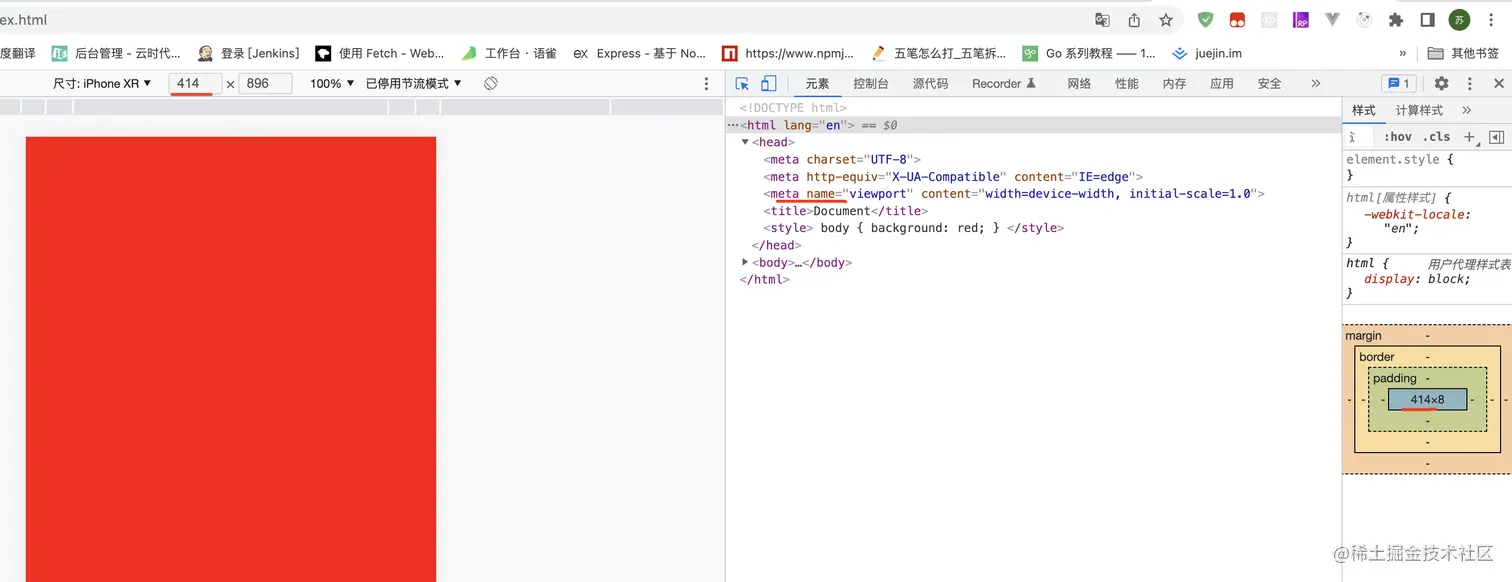Image resolution: width=1512 pixels, height=582 pixels.
Task: Open the 100% zoom dropdown
Action: tap(333, 84)
